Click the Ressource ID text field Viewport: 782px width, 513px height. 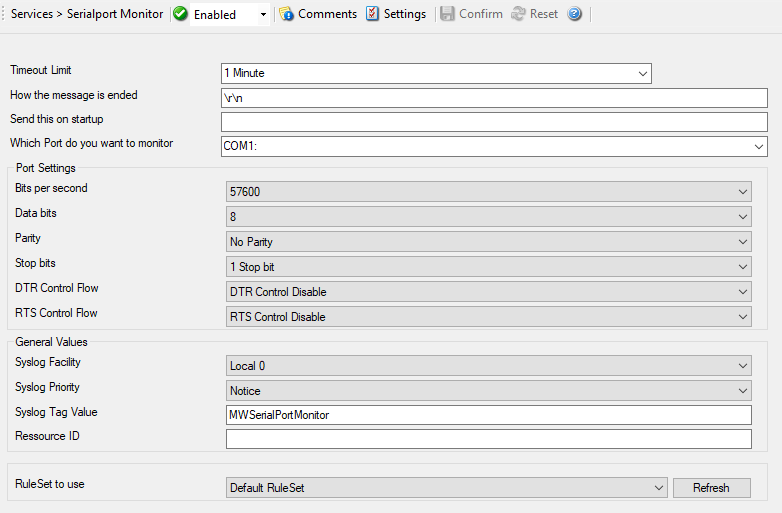coord(488,439)
